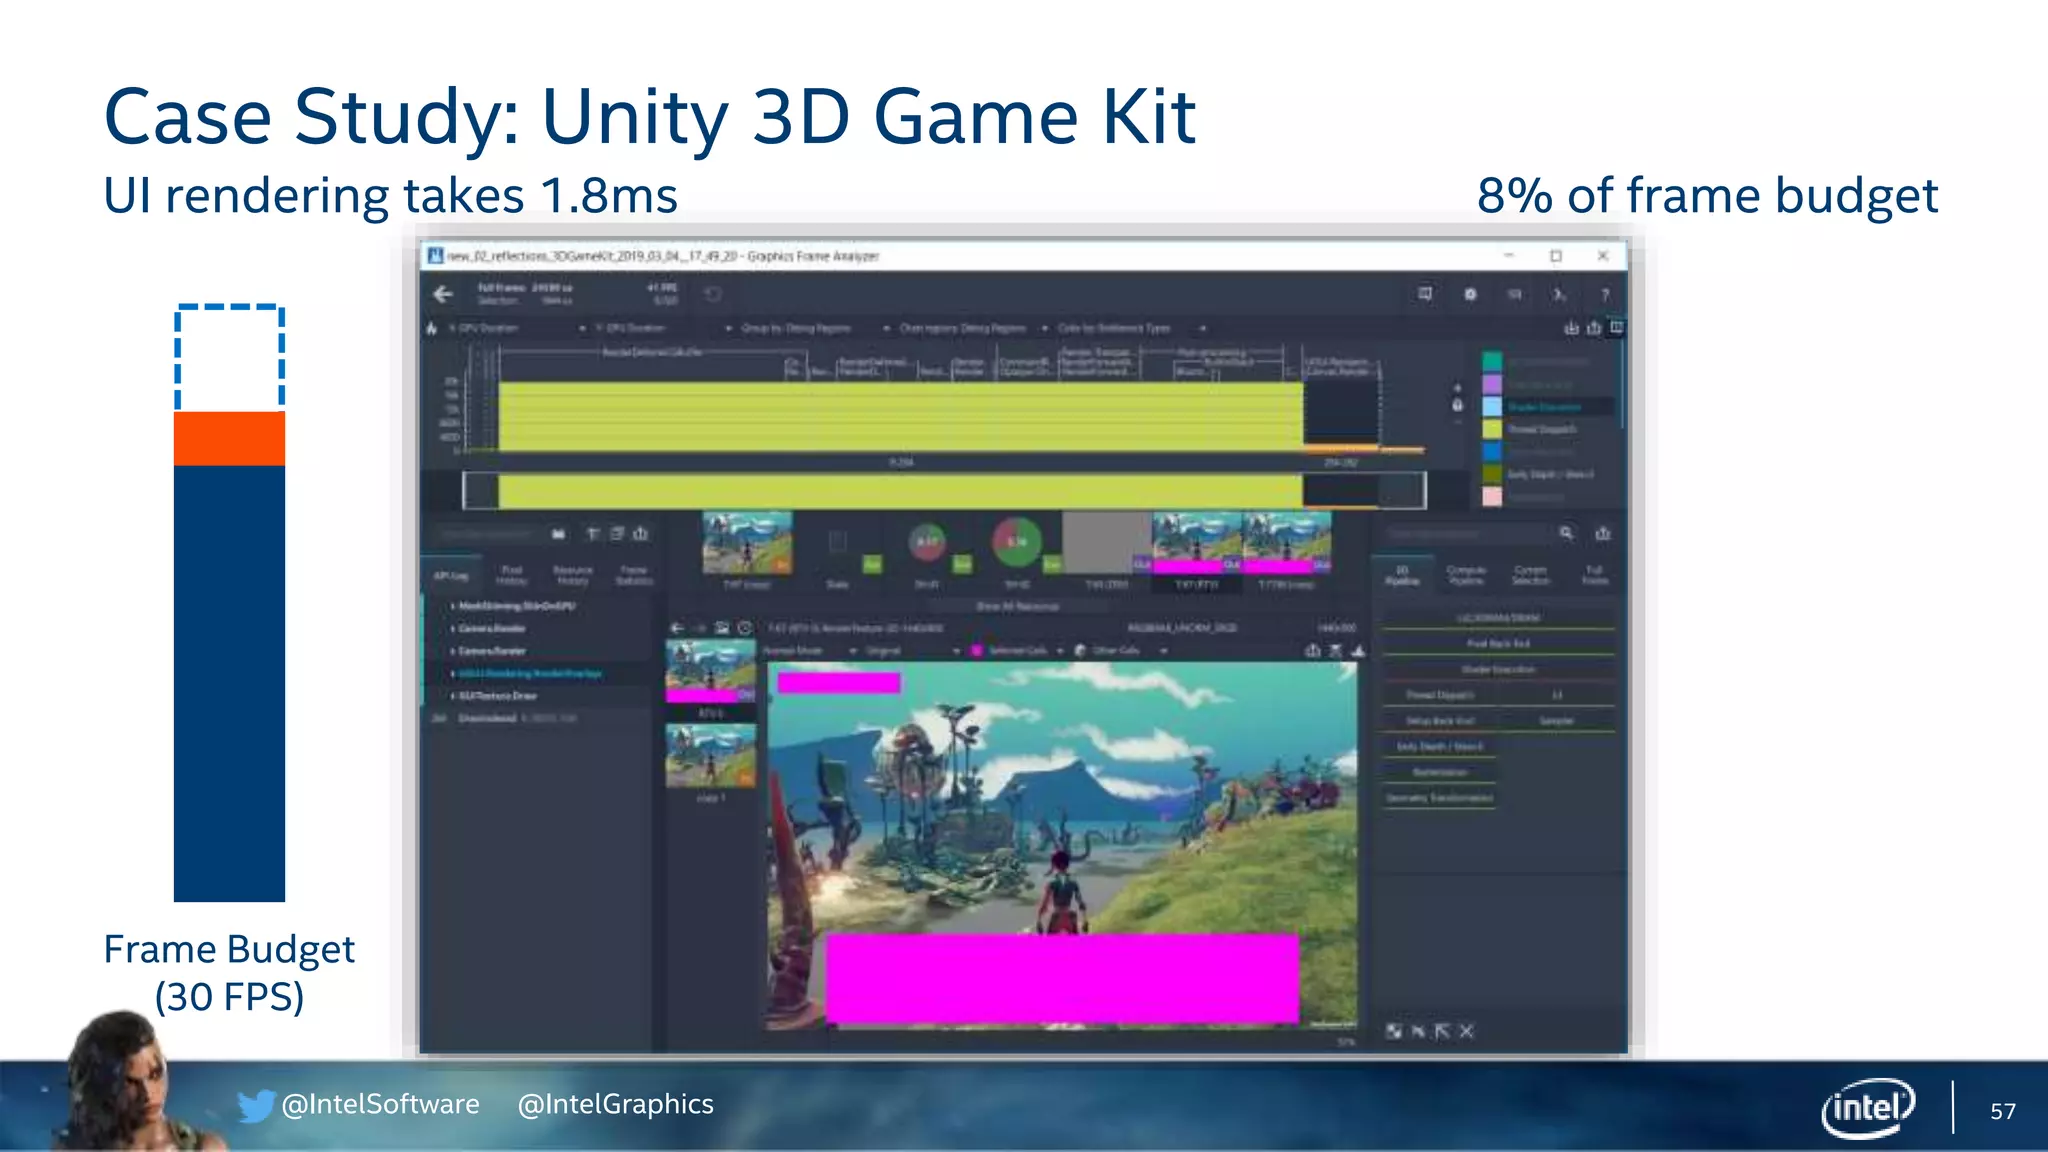Click the teal color swatch in legend
The height and width of the screenshot is (1152, 2048).
(1491, 361)
